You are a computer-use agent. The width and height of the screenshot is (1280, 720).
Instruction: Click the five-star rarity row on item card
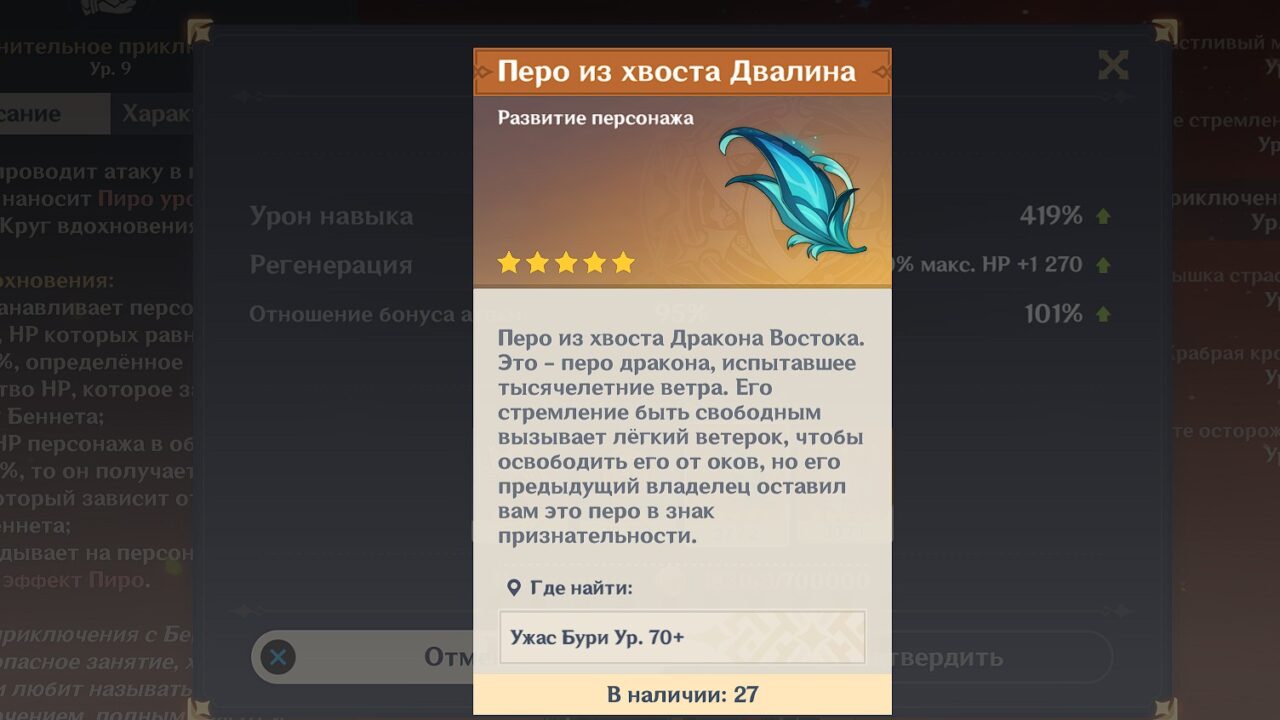click(x=566, y=262)
